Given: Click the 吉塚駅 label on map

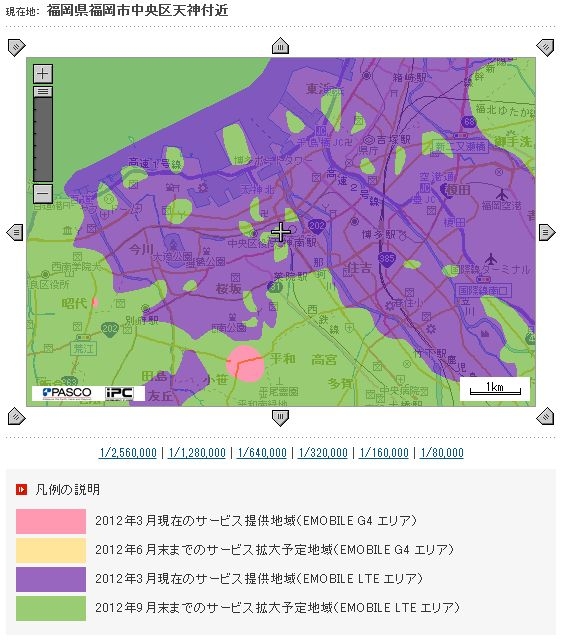Looking at the screenshot, I should (393, 140).
